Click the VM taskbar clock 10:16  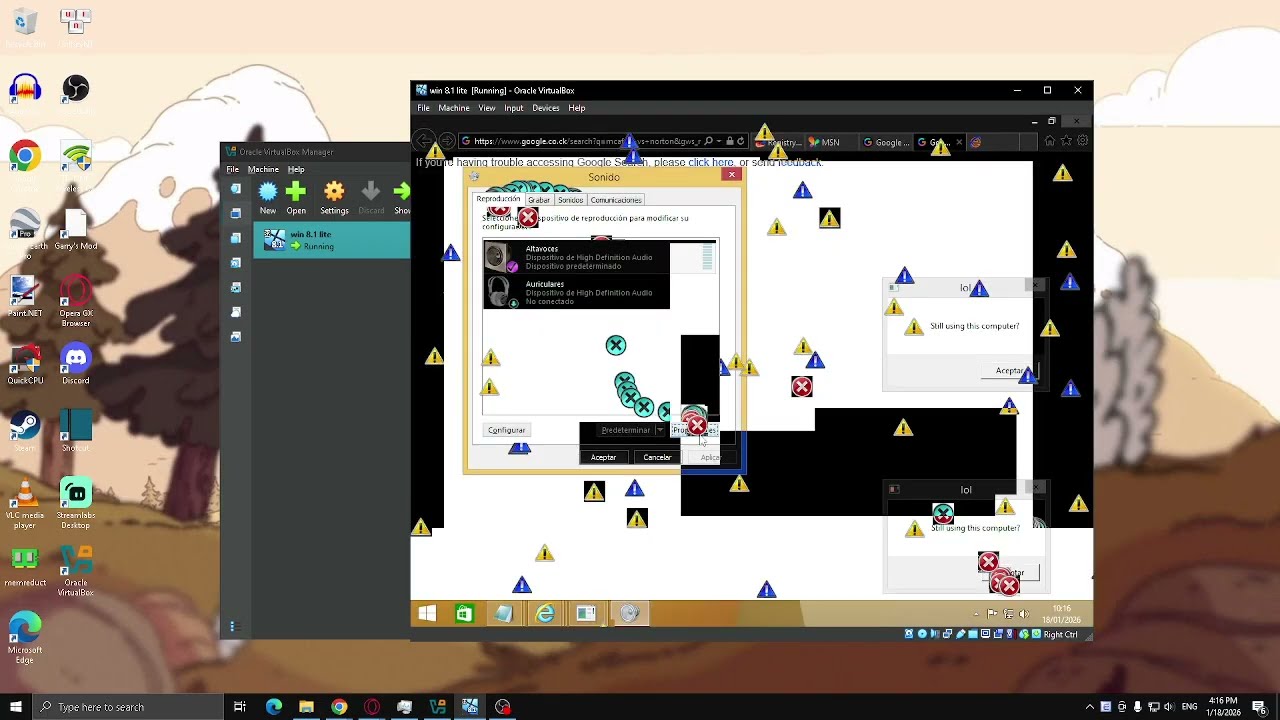pyautogui.click(x=1061, y=613)
